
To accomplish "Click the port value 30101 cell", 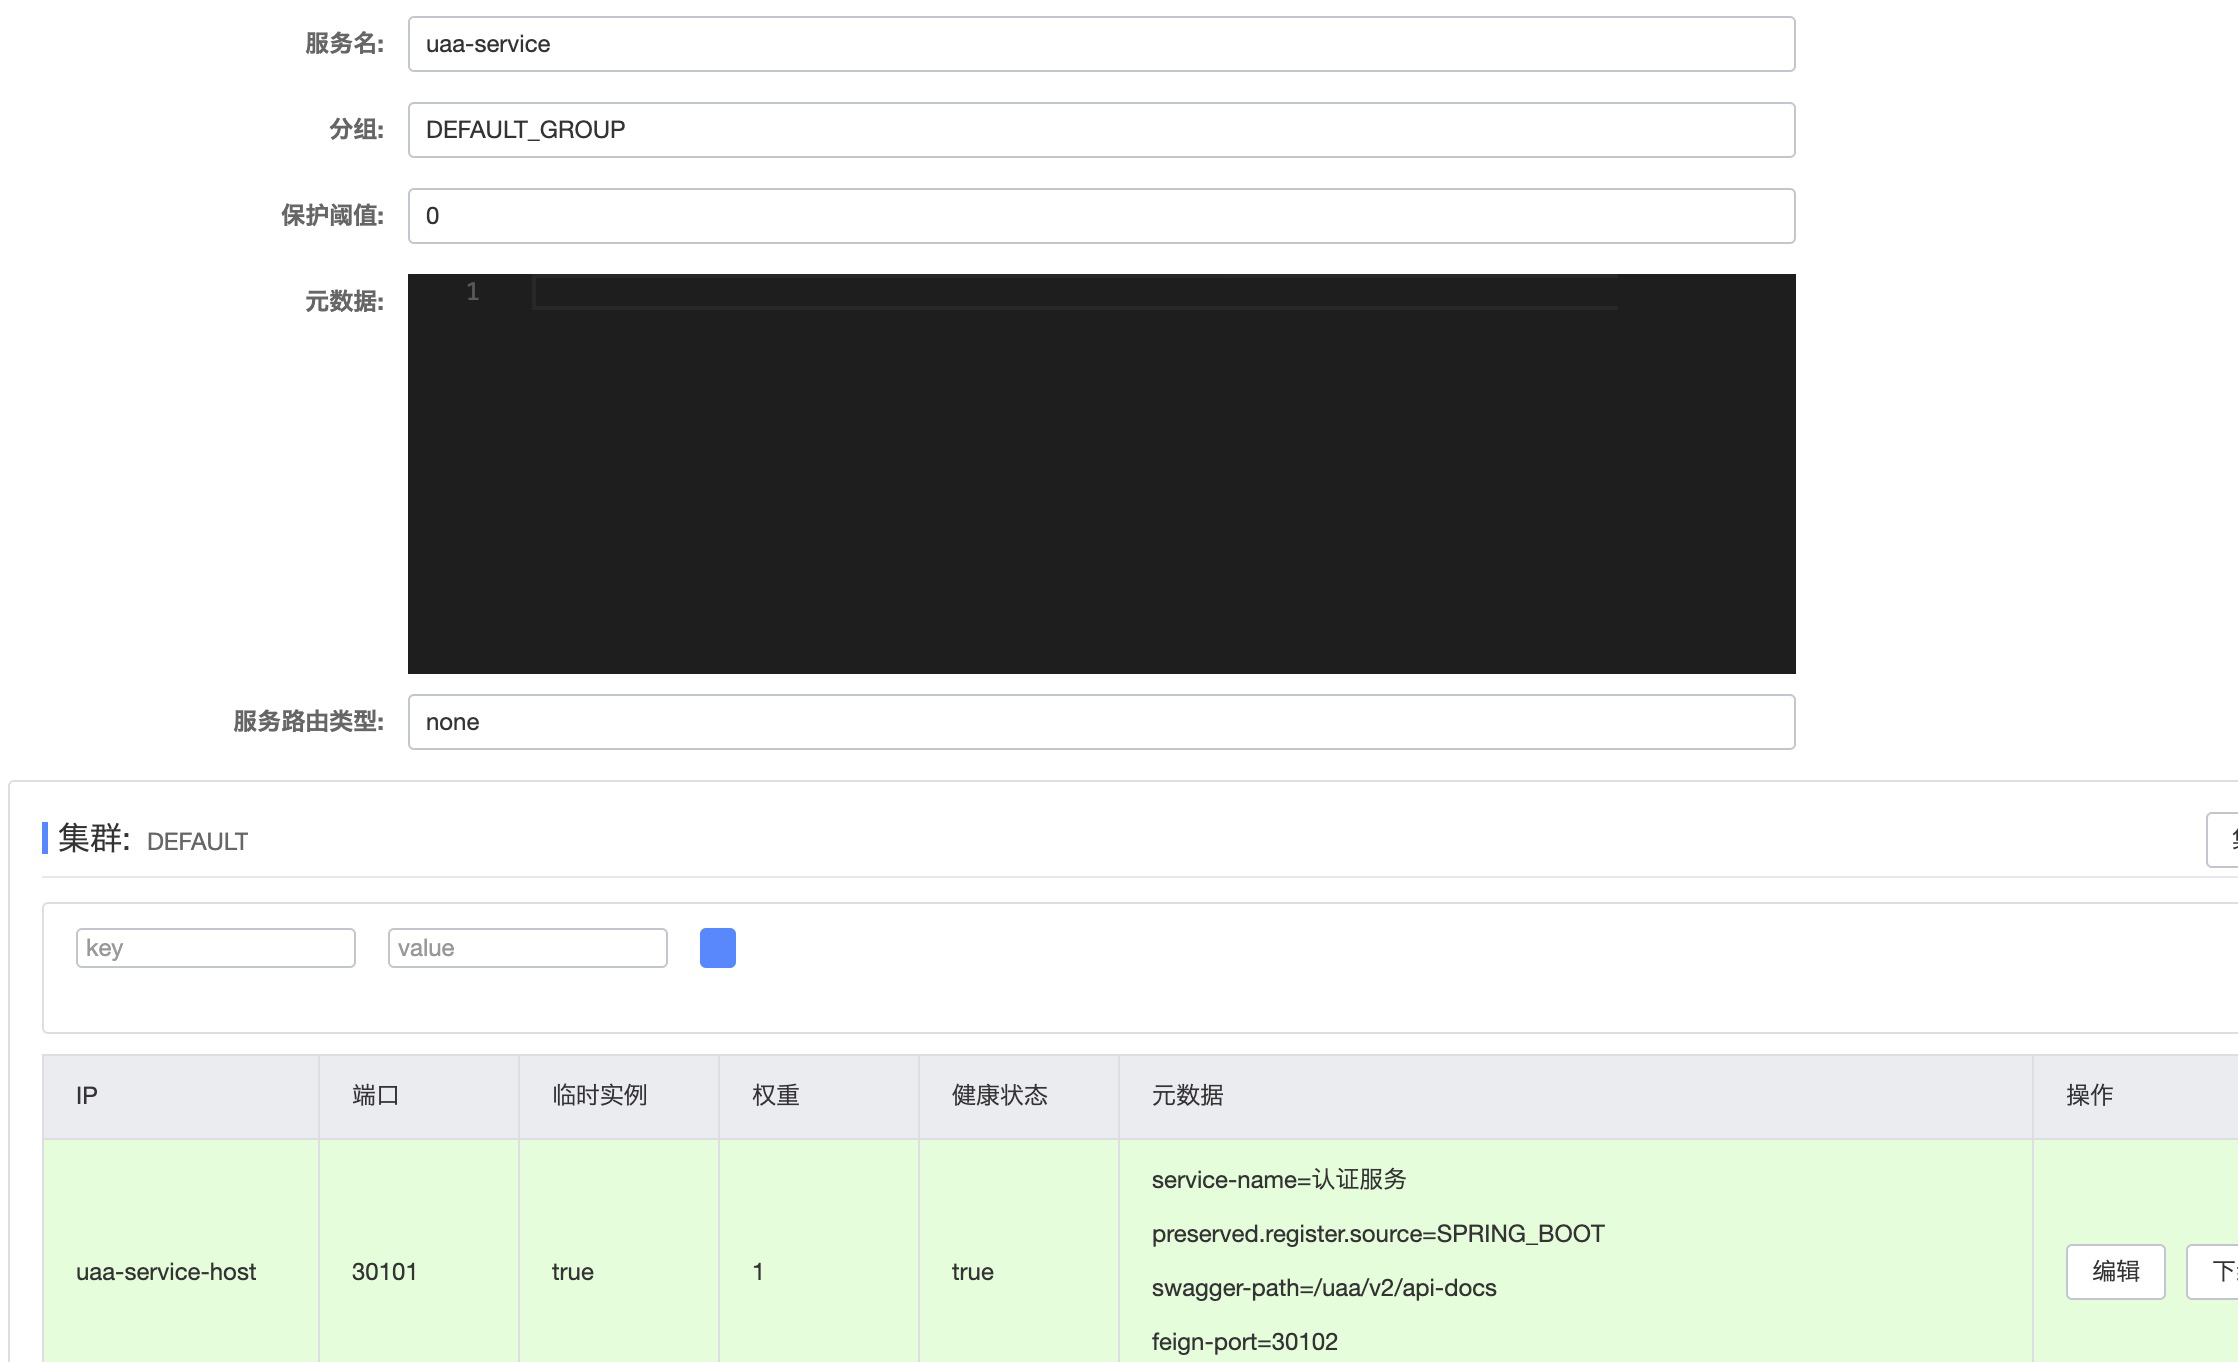I will (384, 1272).
